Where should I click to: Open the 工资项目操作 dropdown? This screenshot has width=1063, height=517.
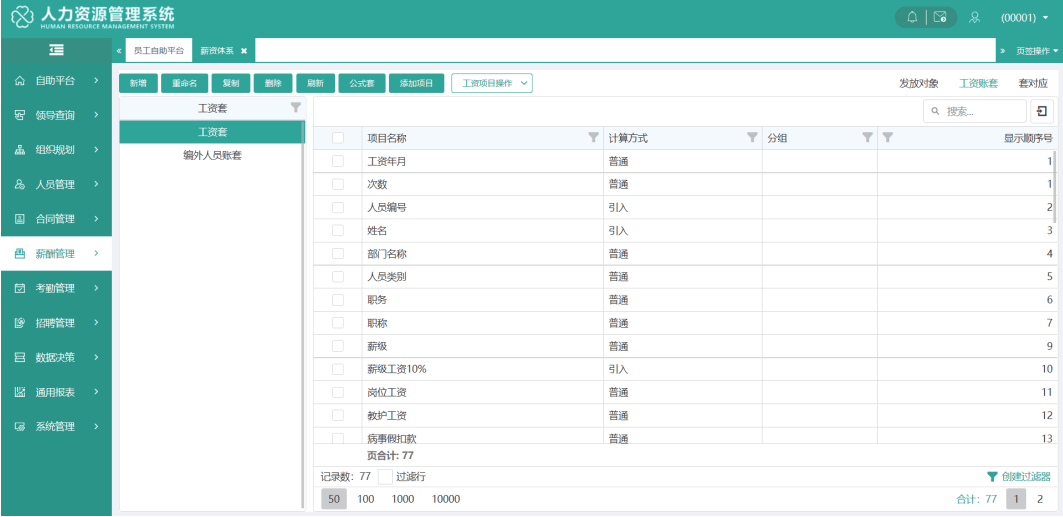click(x=492, y=83)
